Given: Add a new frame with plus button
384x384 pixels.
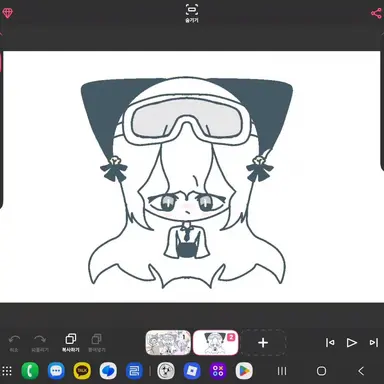Looking at the screenshot, I should click(x=263, y=343).
